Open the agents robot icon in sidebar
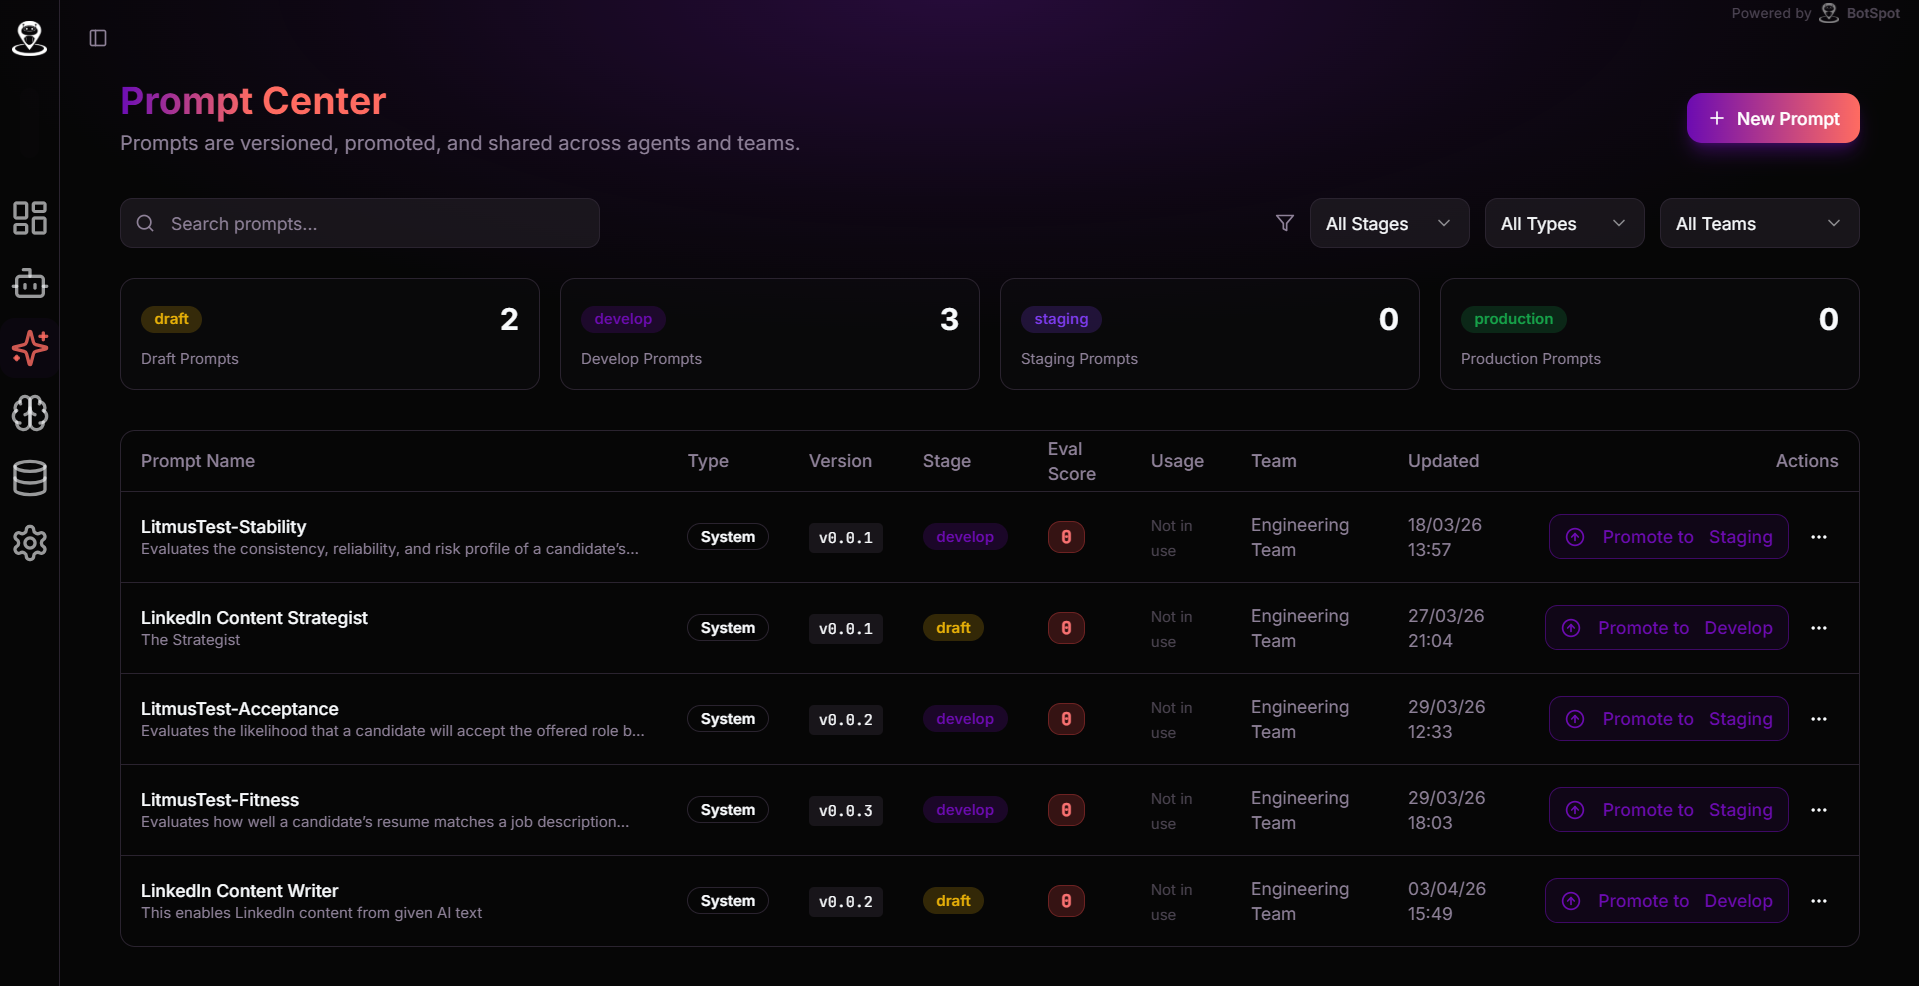Screen dimensions: 1919x986 point(30,283)
